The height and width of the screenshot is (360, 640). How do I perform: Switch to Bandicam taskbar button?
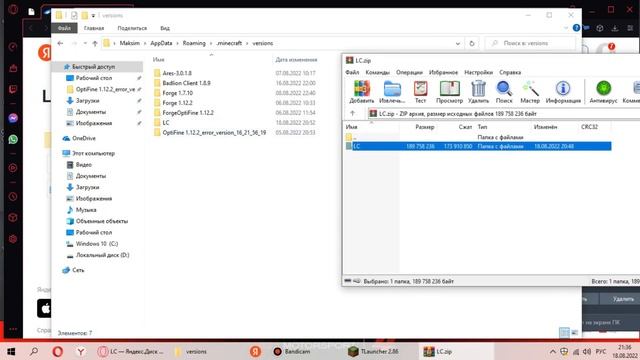click(292, 351)
